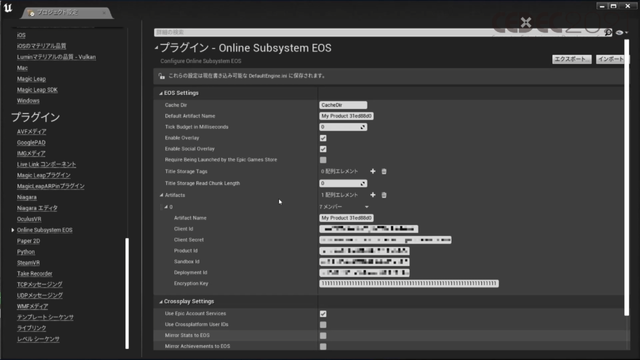Collapse the EOS Settings section
Viewport: 640px width, 360px height.
[x=161, y=93]
